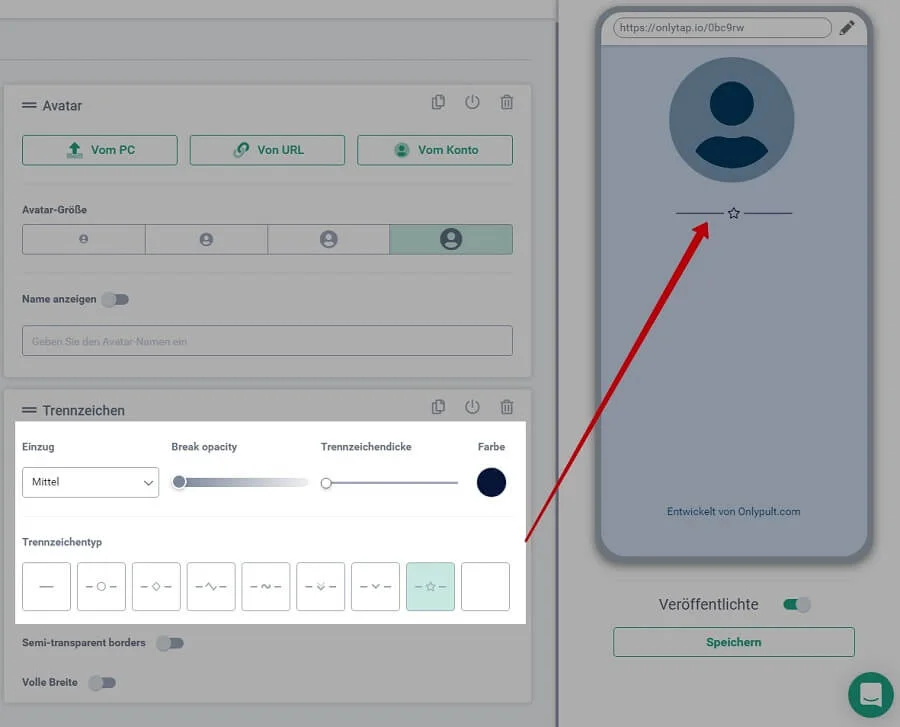Click the Vom PC upload button

[100, 150]
